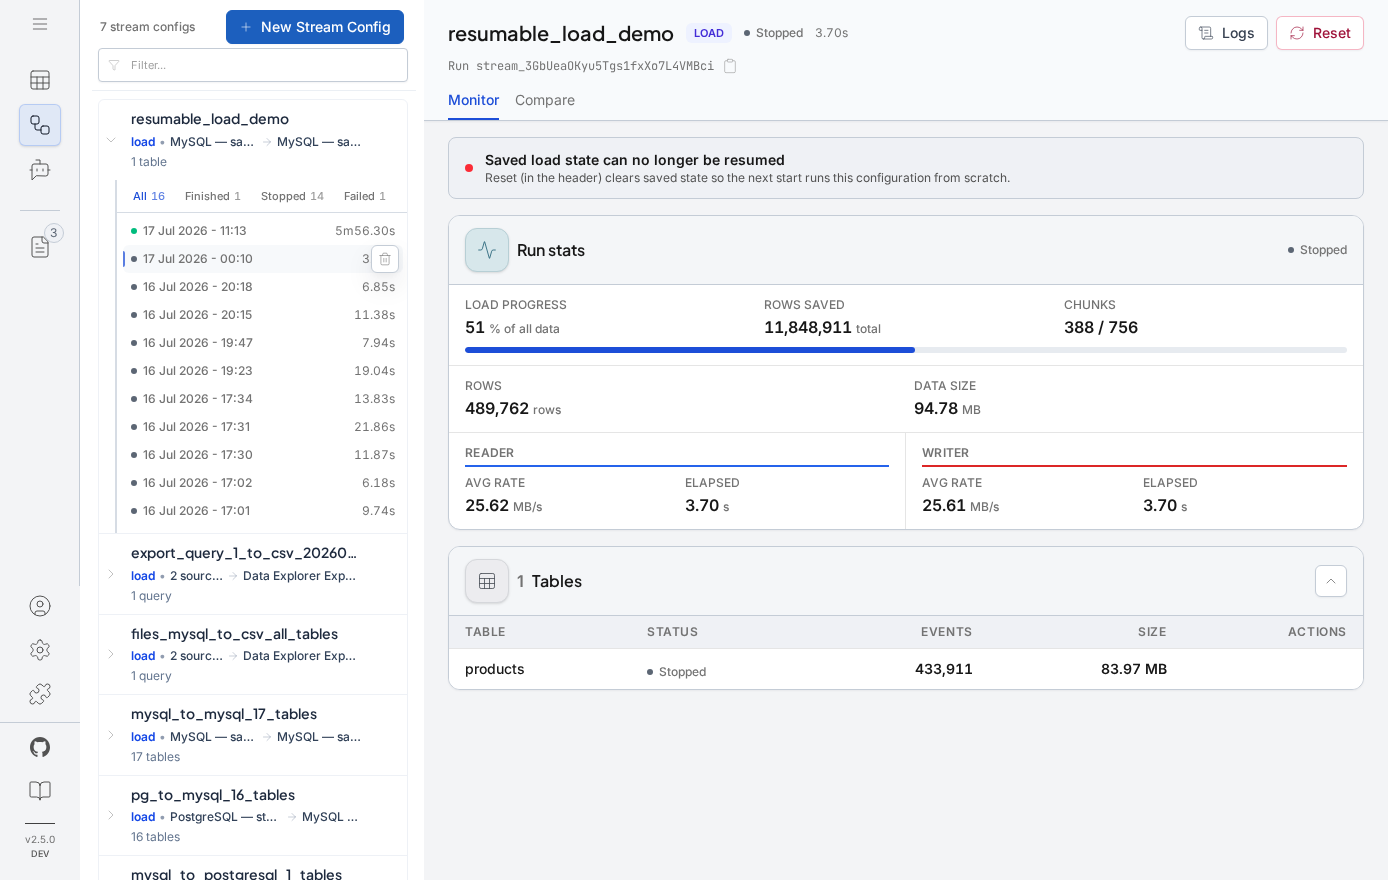
Task: Select the 16 Jul 2026 - 17:01 run
Action: coord(263,511)
